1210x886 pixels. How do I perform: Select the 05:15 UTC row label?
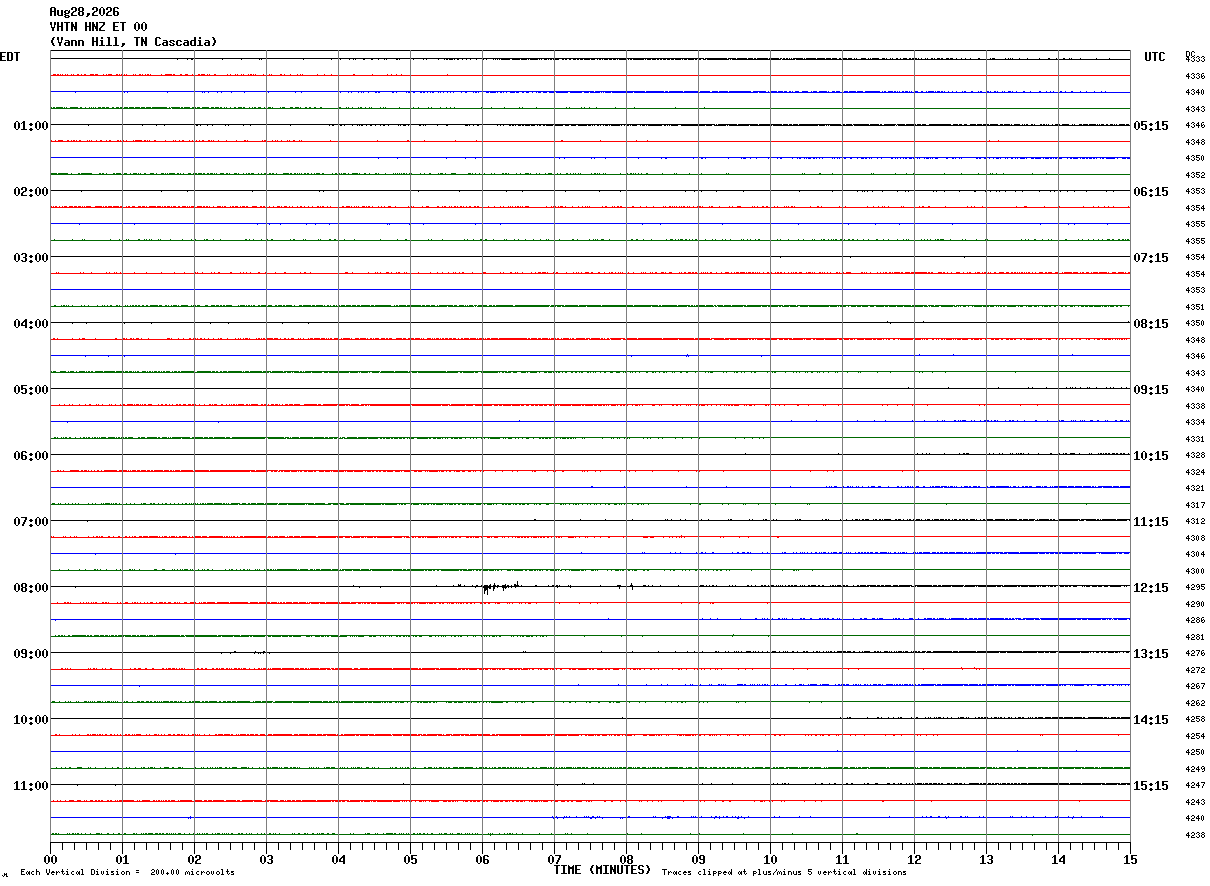pos(1150,126)
